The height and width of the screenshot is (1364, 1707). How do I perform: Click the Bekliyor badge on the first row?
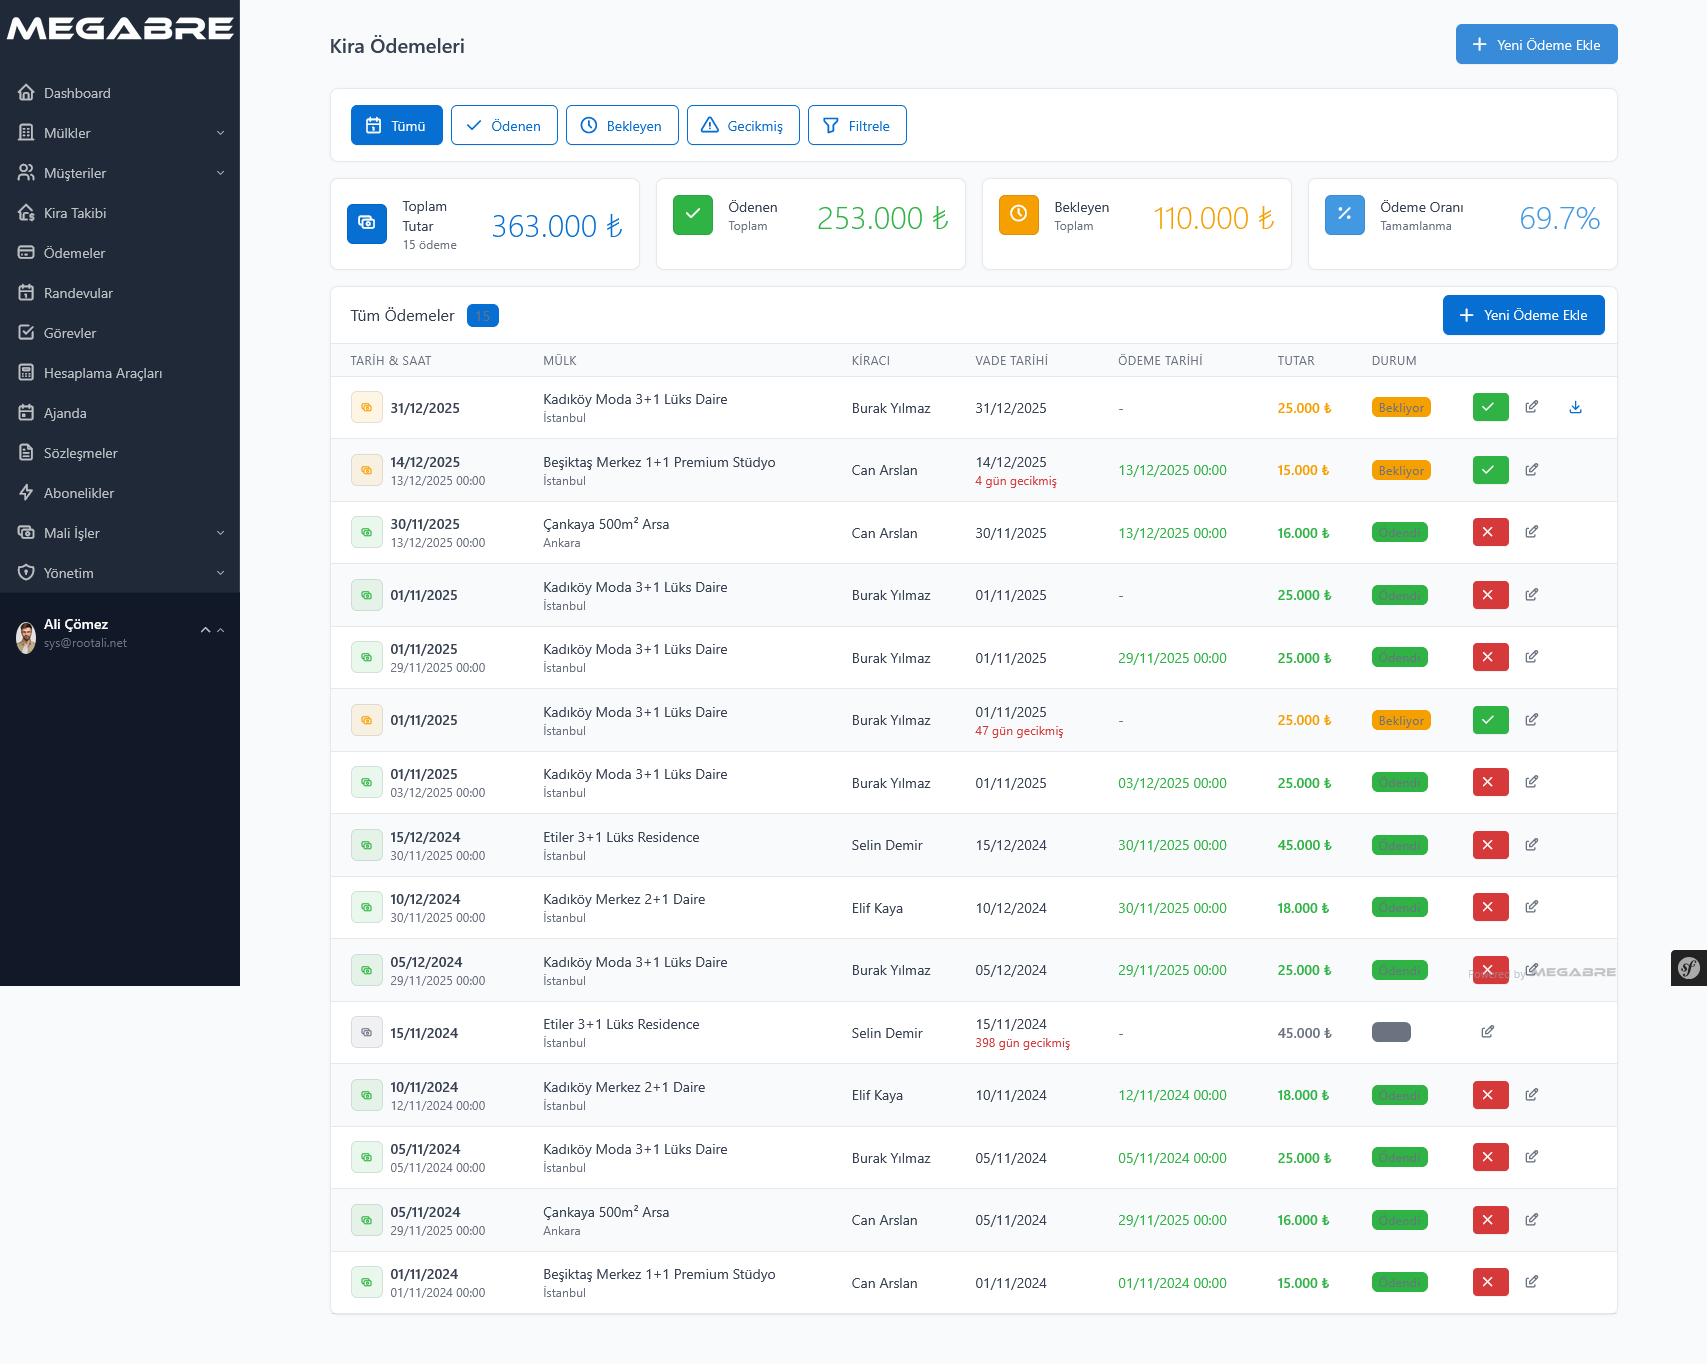pyautogui.click(x=1400, y=407)
